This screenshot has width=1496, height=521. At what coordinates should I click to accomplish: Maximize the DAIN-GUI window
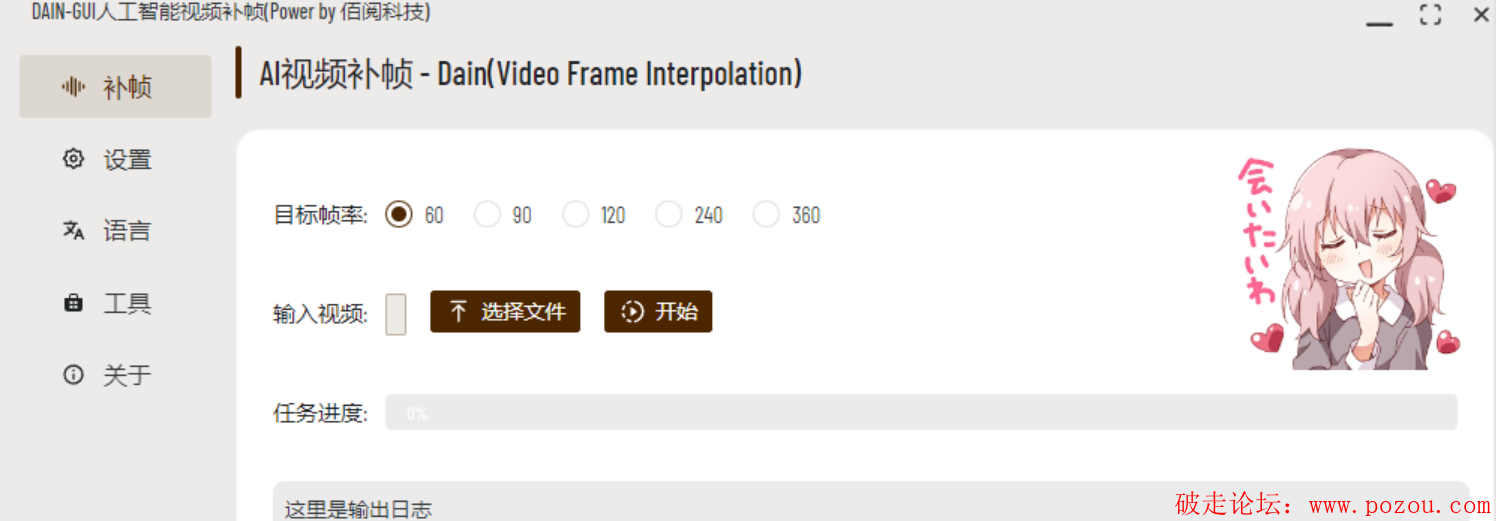1431,14
